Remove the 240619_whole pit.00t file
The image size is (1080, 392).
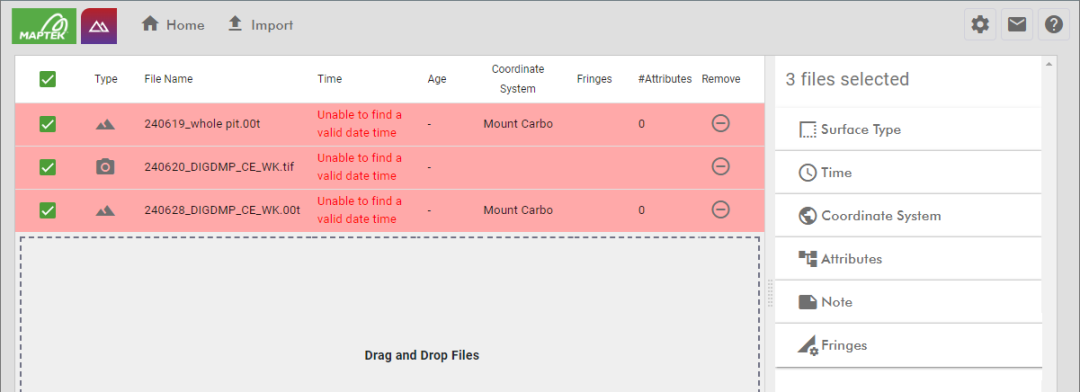tap(720, 123)
